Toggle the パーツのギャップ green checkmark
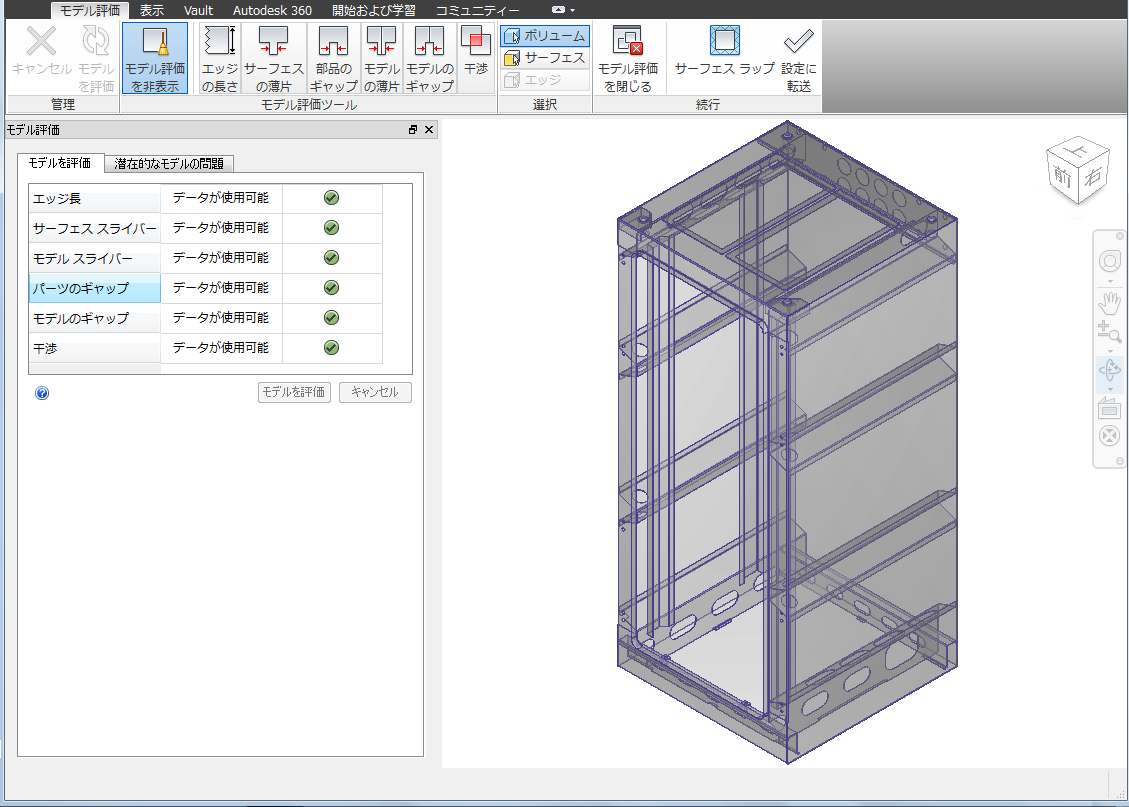Image resolution: width=1129 pixels, height=807 pixels. [x=331, y=287]
